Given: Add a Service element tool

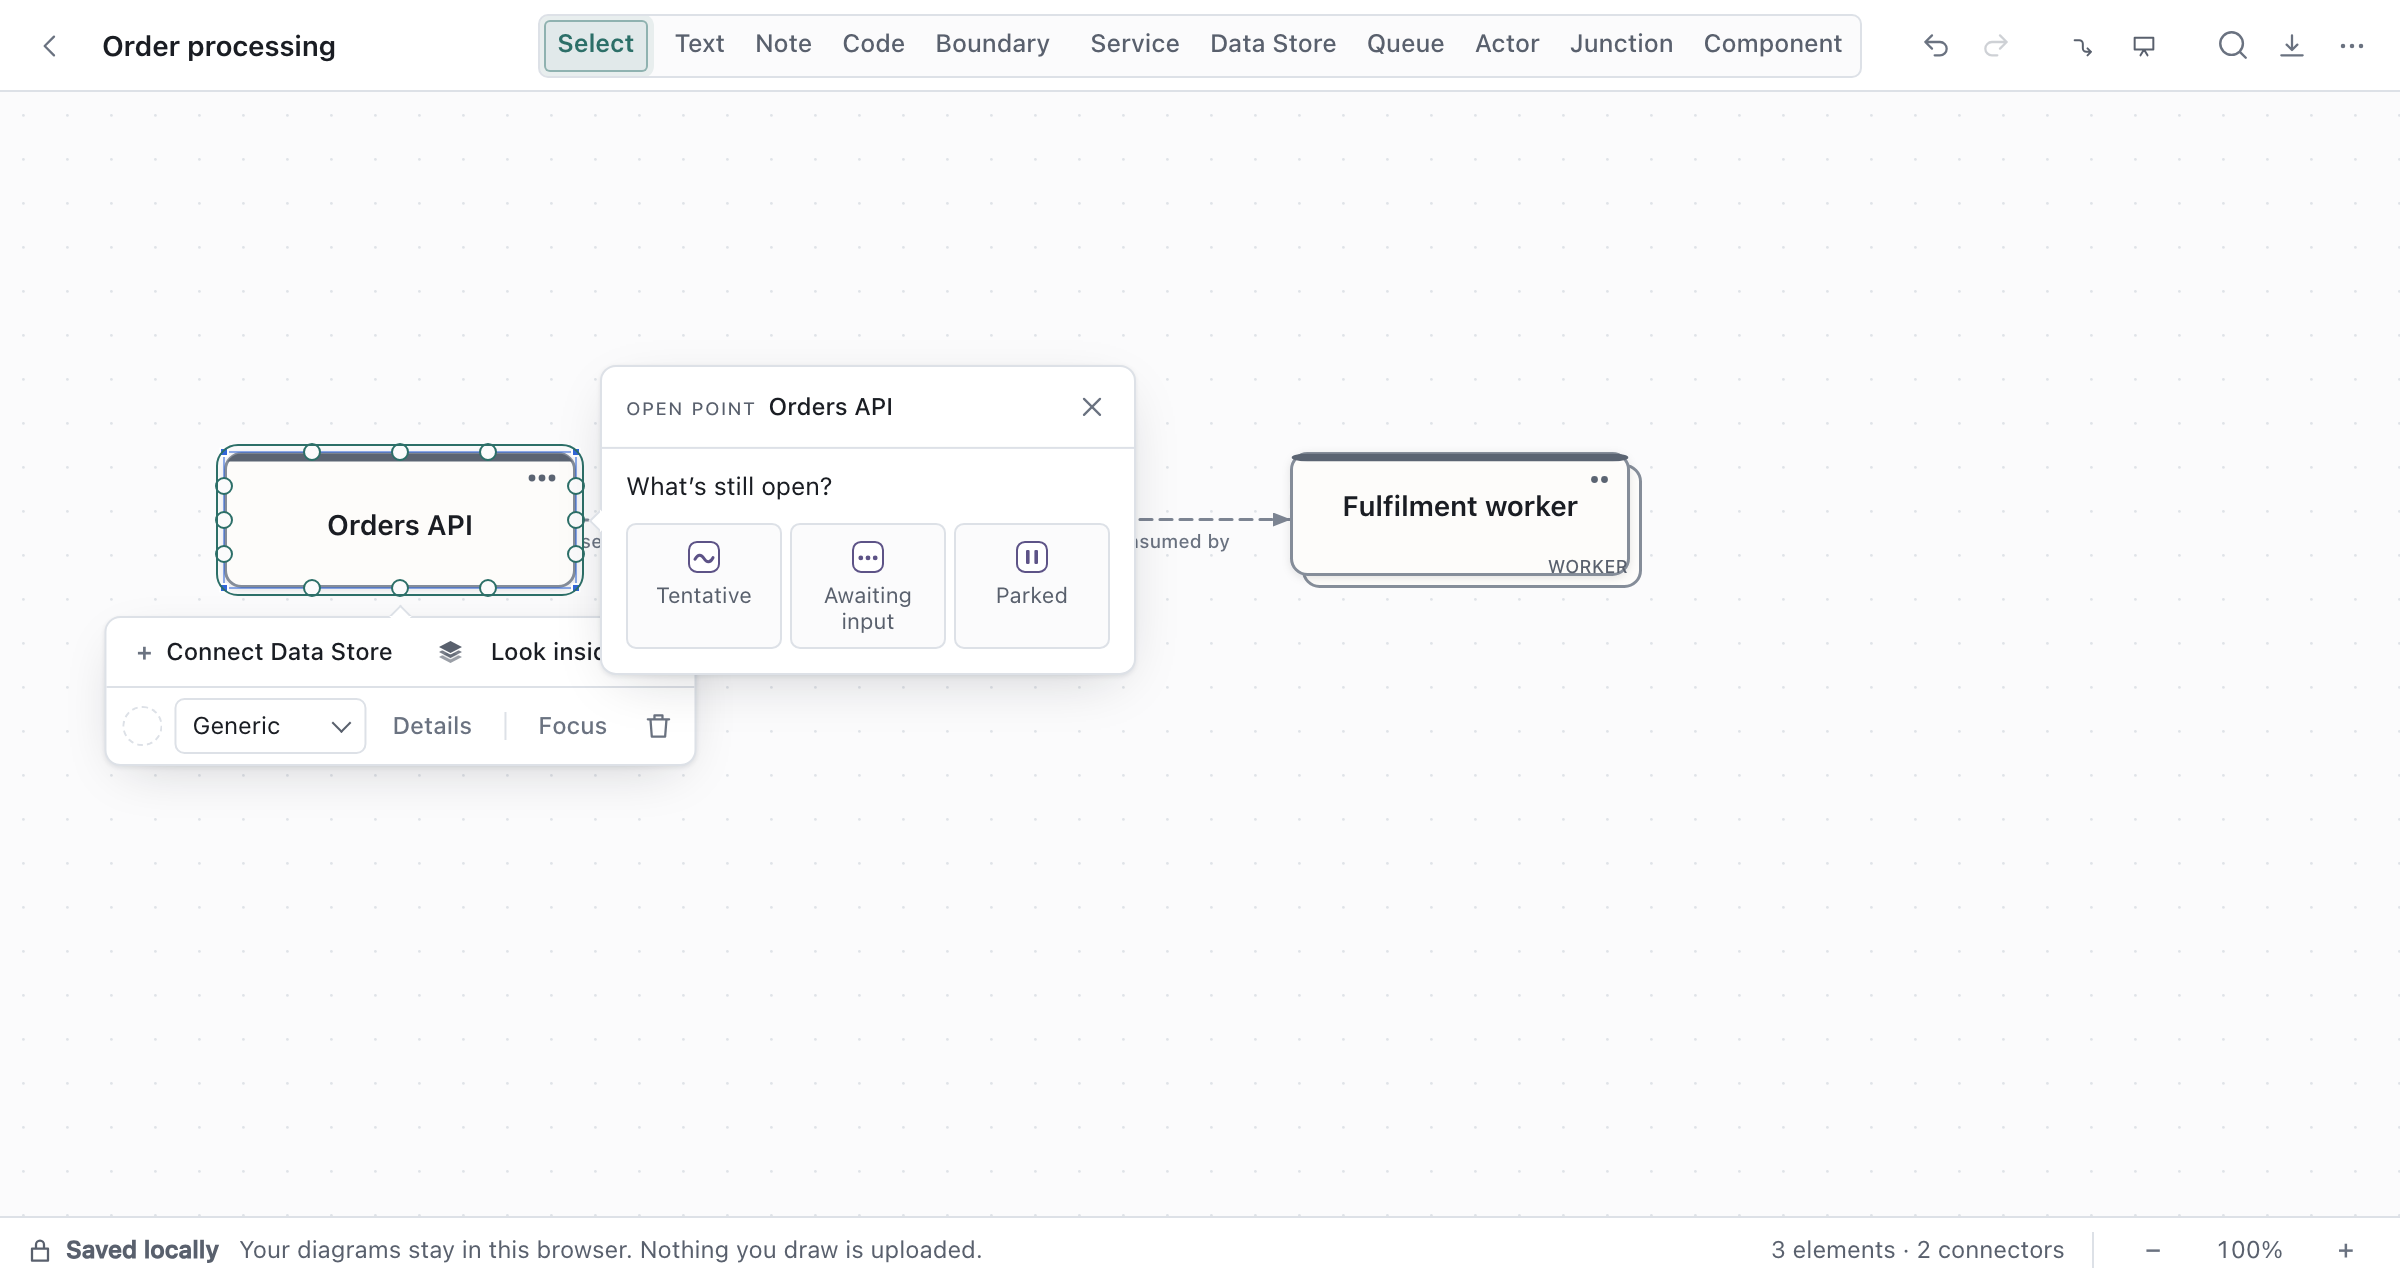Looking at the screenshot, I should [1134, 44].
